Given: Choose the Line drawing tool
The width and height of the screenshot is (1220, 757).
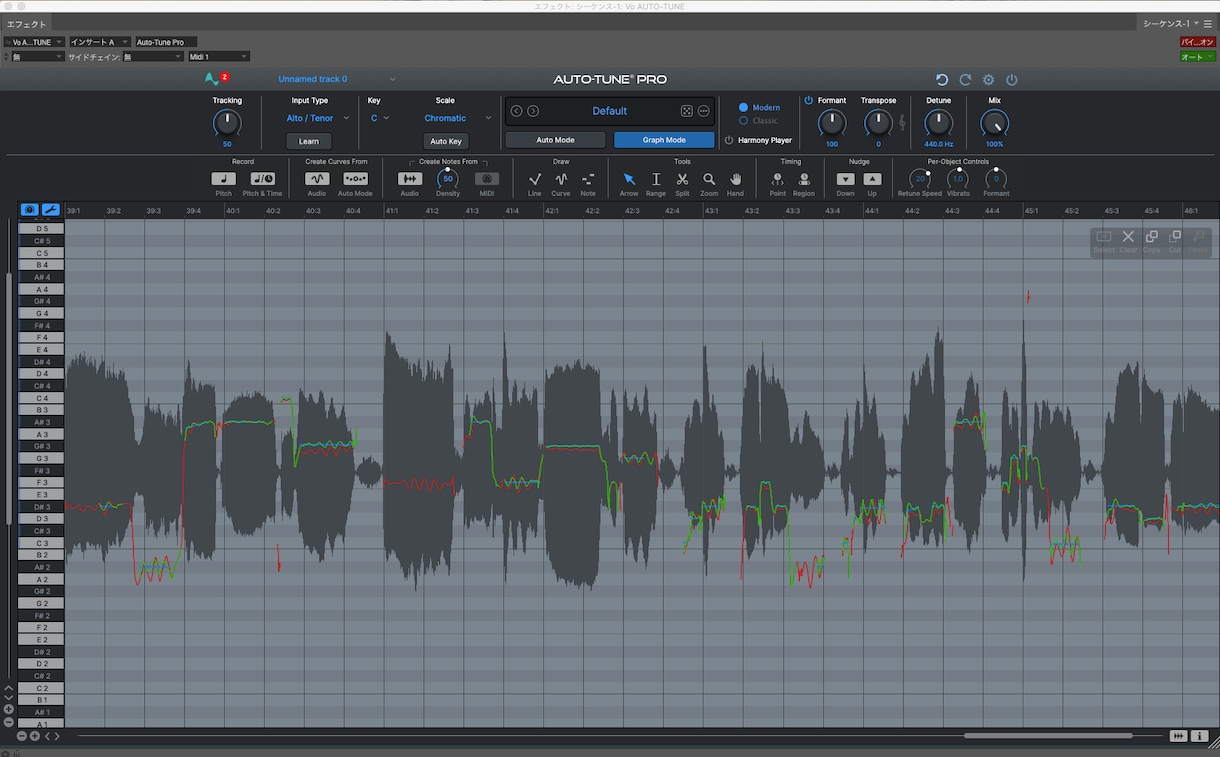Looking at the screenshot, I should coord(535,179).
